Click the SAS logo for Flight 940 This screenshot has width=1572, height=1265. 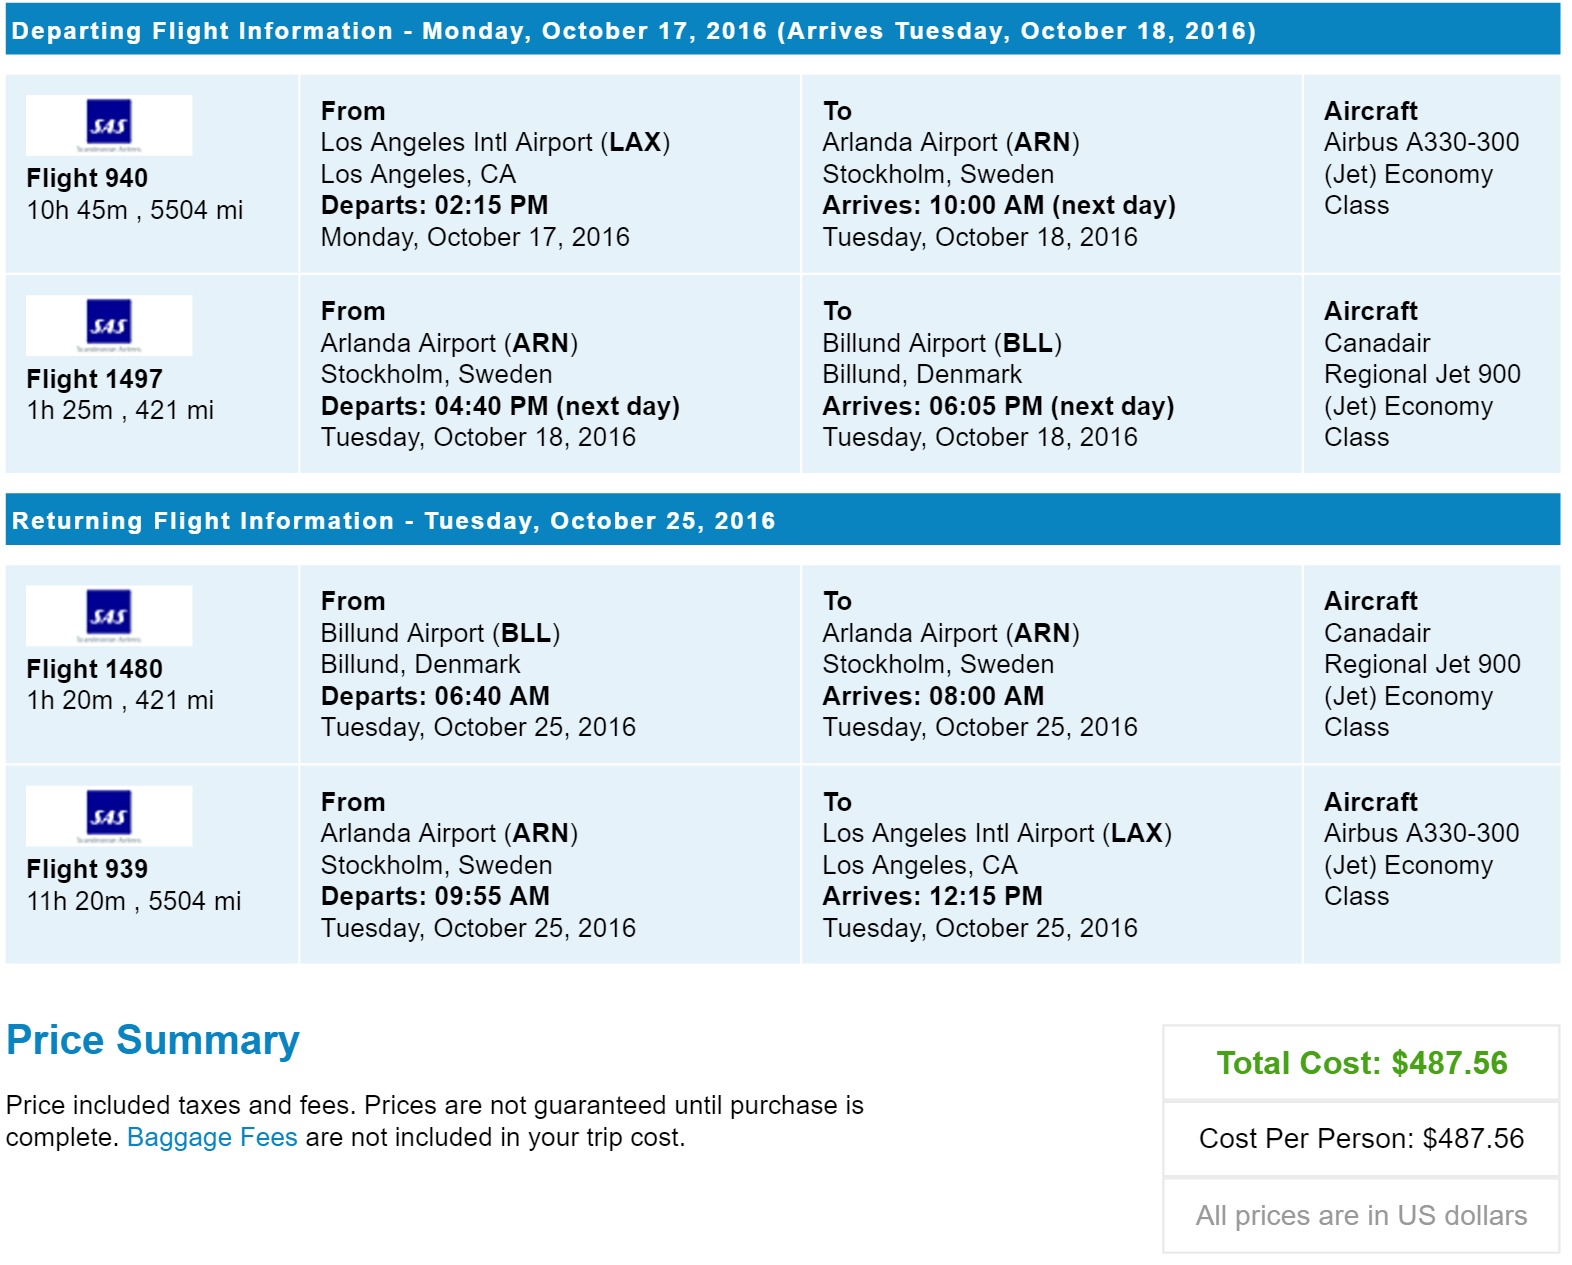pyautogui.click(x=109, y=125)
